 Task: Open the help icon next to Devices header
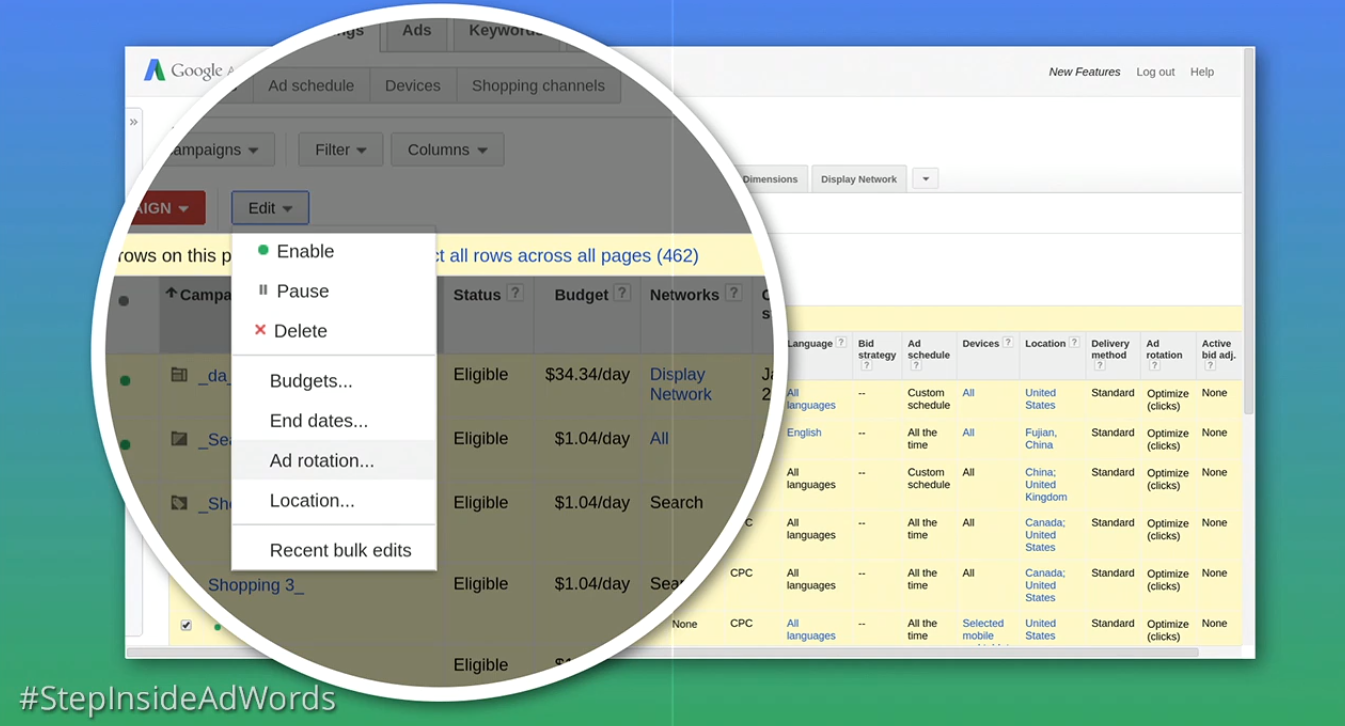coord(1008,343)
